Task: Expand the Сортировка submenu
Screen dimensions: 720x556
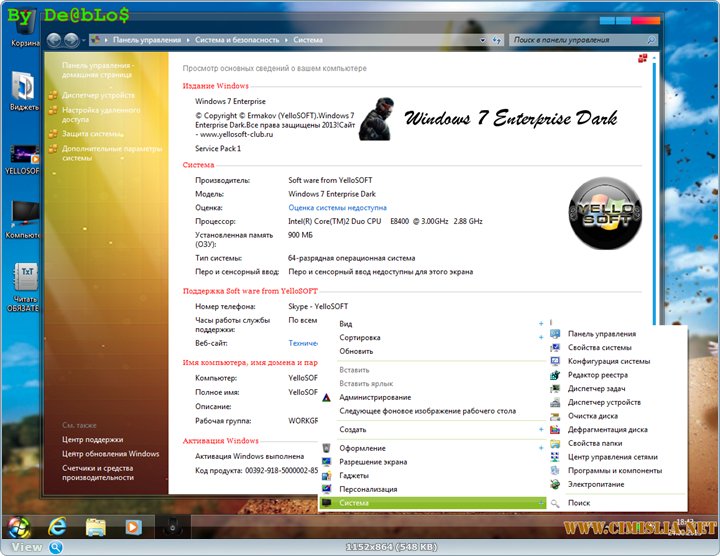Action: (x=360, y=338)
